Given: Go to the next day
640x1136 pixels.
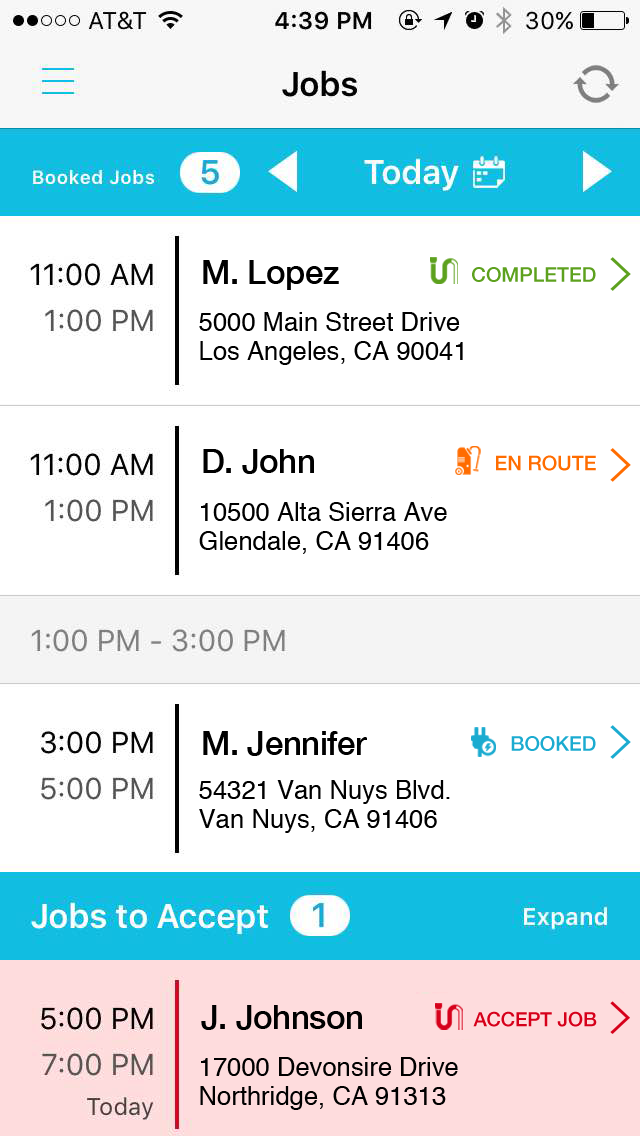Looking at the screenshot, I should [596, 172].
